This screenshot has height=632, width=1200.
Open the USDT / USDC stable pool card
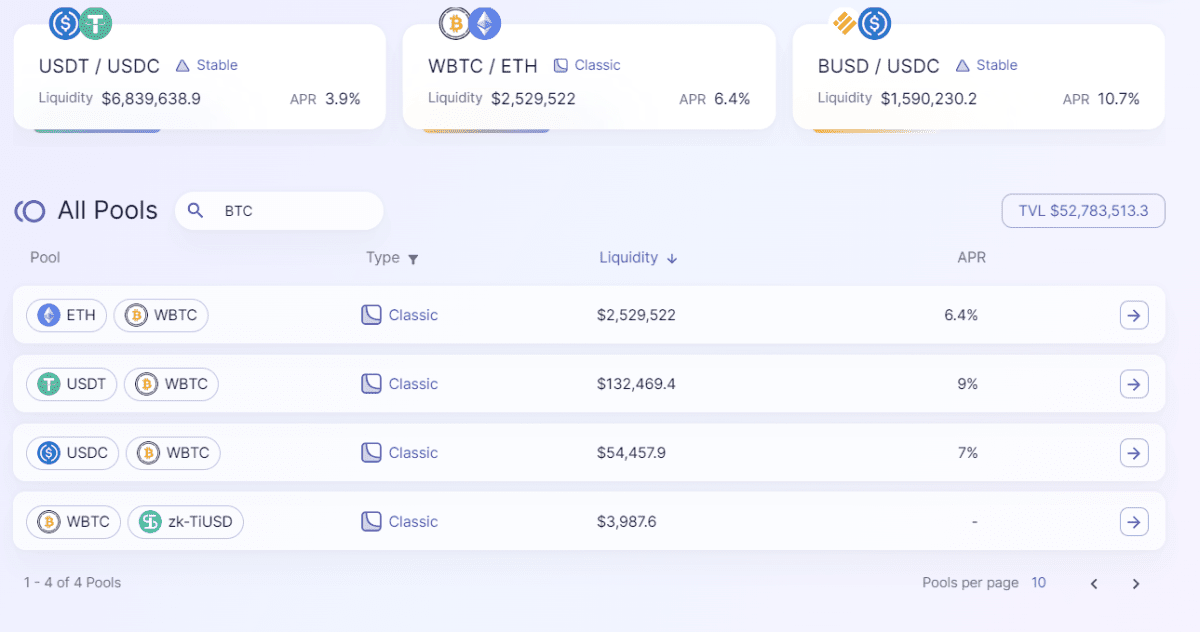point(199,77)
